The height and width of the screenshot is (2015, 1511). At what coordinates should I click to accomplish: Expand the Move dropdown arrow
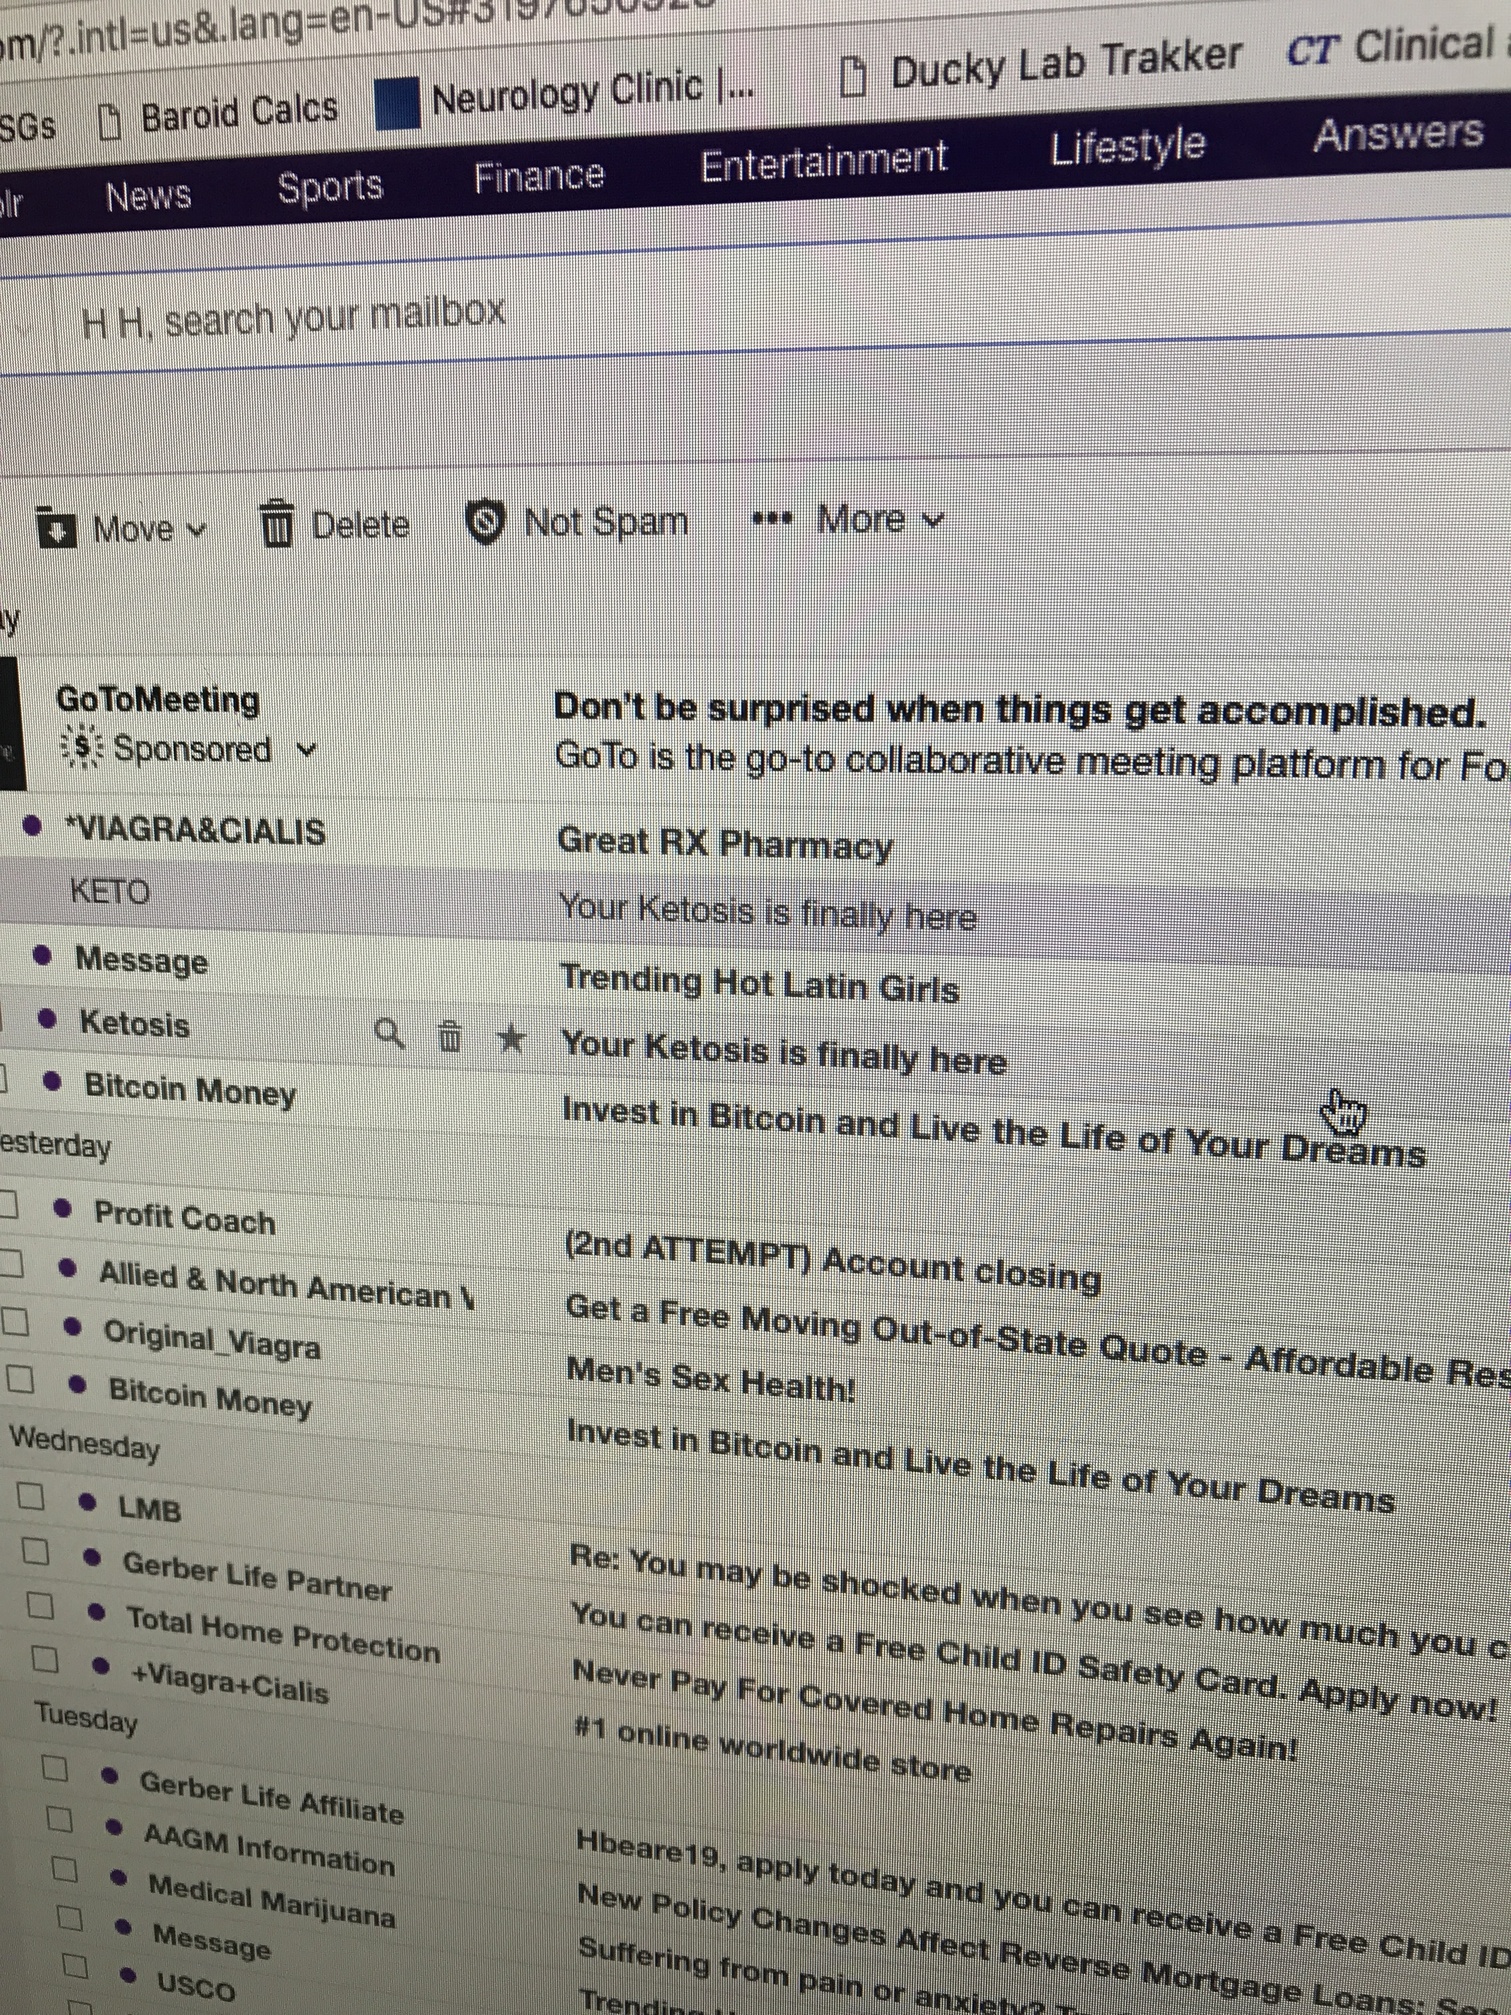tap(197, 529)
